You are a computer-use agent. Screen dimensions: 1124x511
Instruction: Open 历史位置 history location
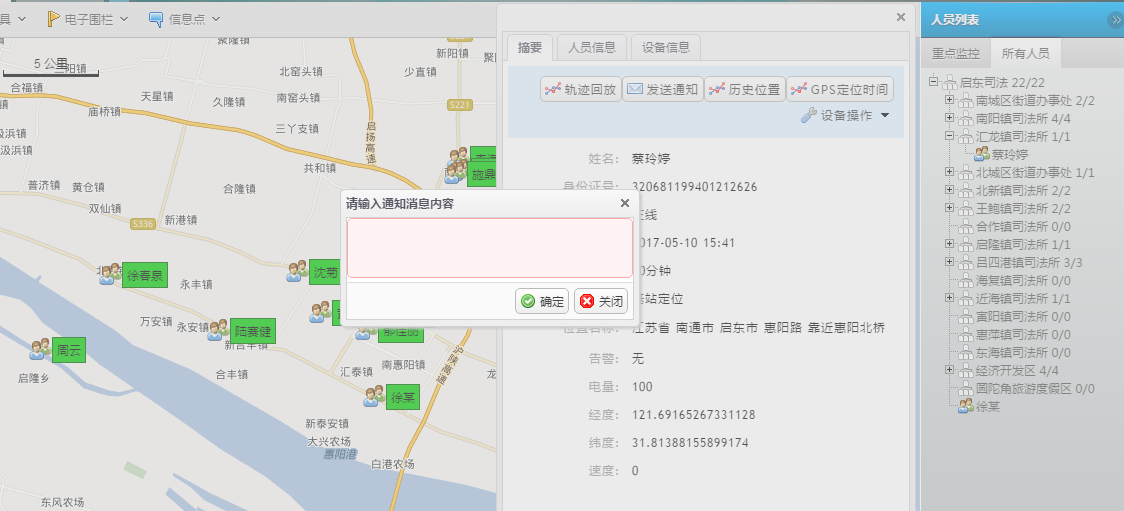(744, 89)
